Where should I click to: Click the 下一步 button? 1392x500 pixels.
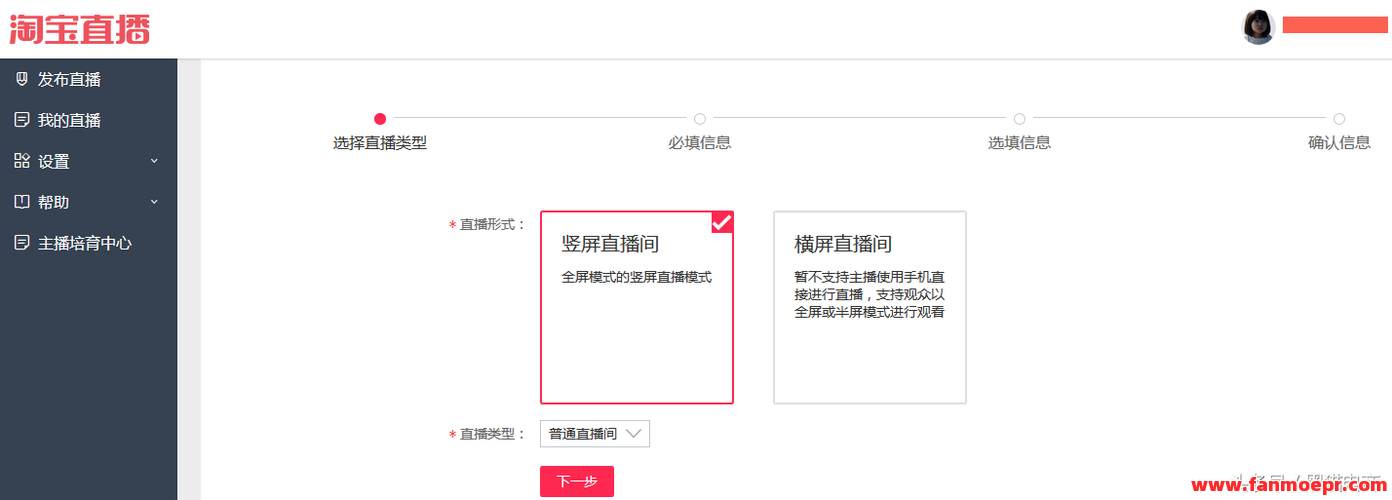[577, 481]
